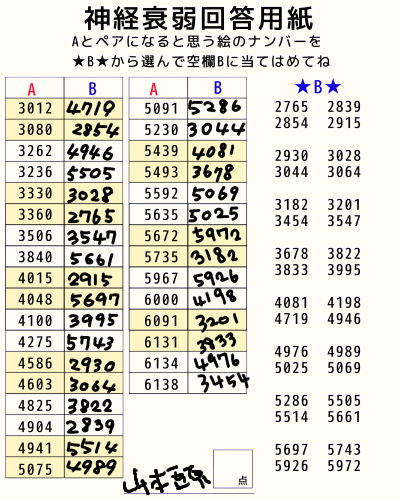The width and height of the screenshot is (399, 500).
Task: Click the title 神経衰弱回答用紙
Action: point(199,18)
